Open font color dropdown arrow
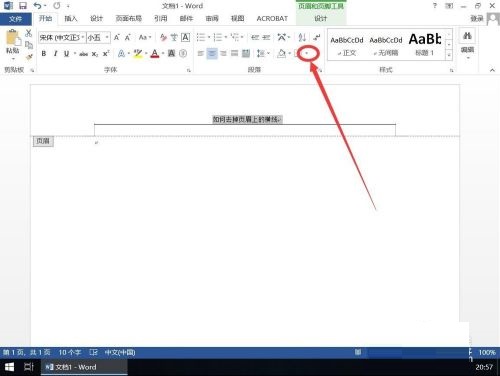Image resolution: width=500 pixels, height=376 pixels. click(x=163, y=54)
